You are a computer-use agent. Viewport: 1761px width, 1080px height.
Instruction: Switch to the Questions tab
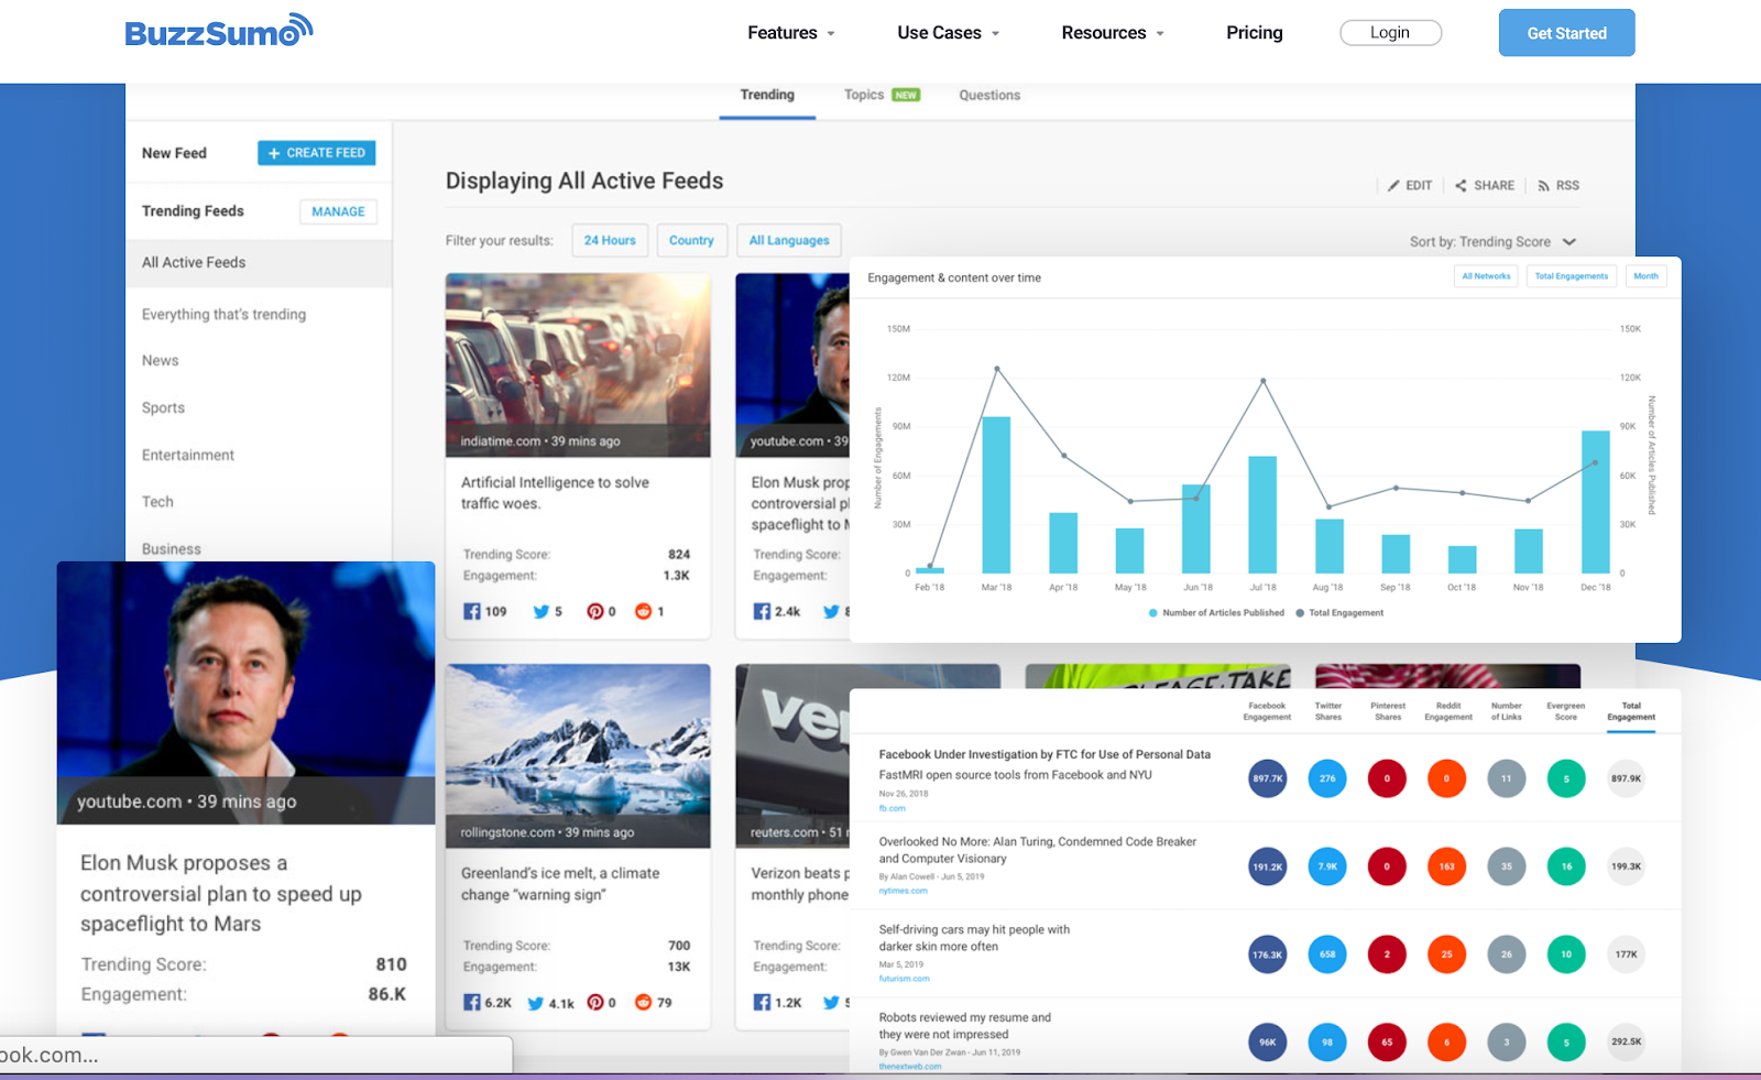[989, 95]
